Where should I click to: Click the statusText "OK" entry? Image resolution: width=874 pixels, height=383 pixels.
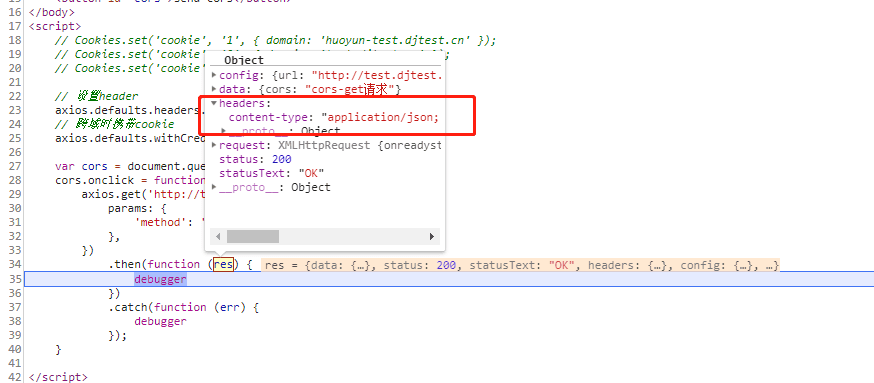coord(271,173)
